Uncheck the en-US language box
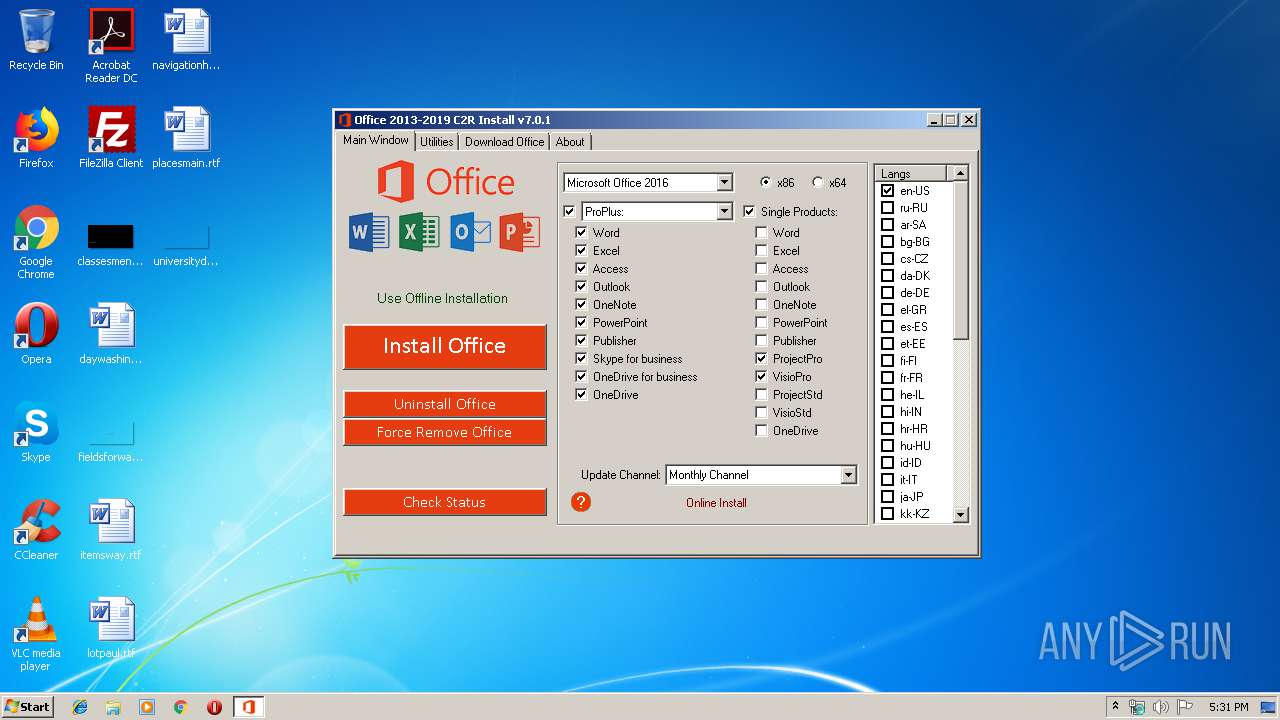 coord(887,190)
